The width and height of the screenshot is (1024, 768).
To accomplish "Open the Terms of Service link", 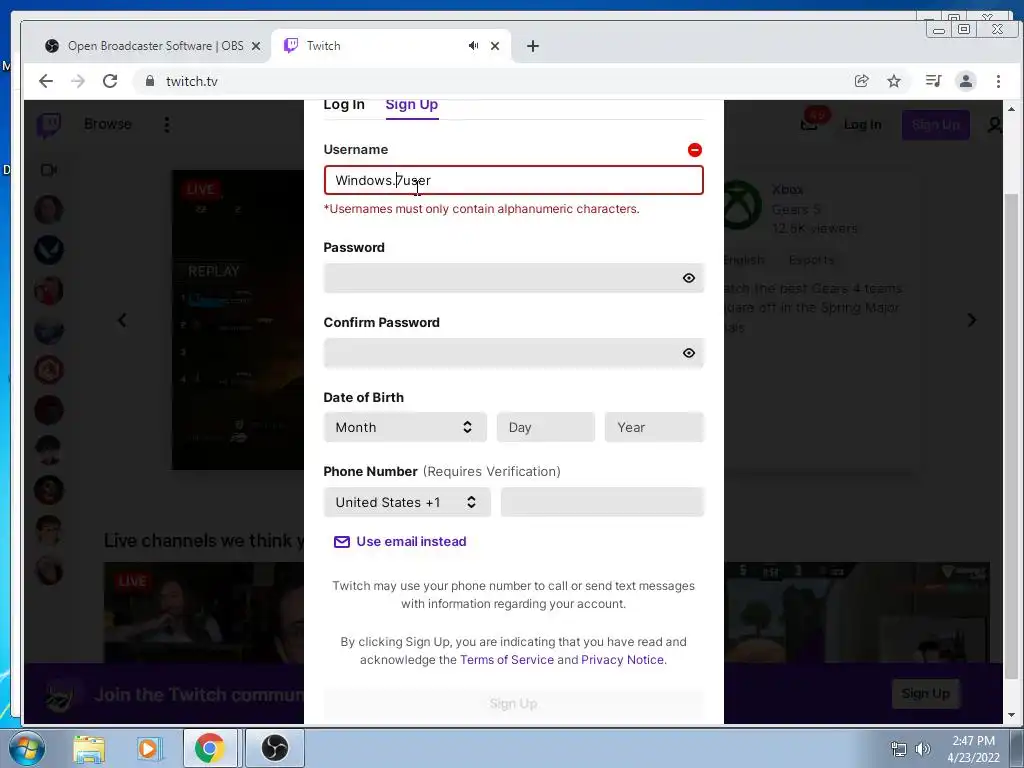I will tap(507, 660).
